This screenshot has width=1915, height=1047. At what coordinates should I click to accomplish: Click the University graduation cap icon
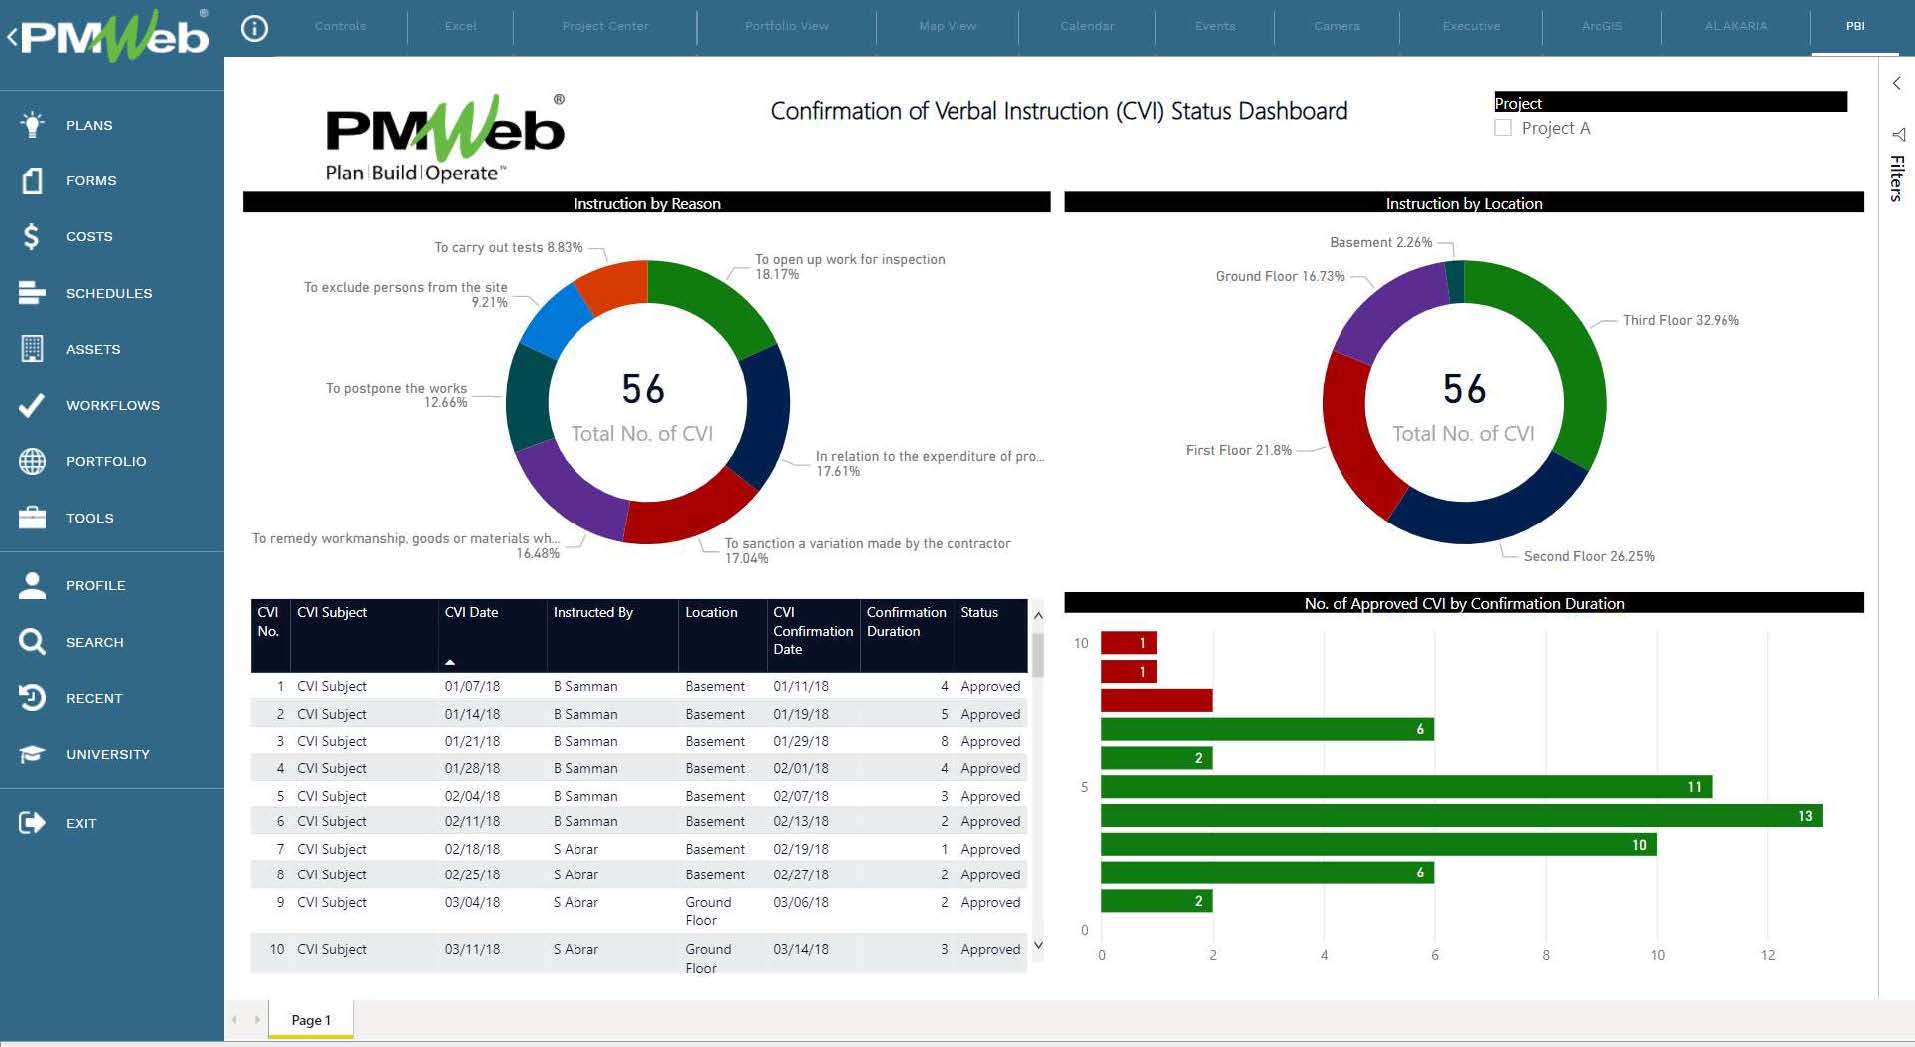click(x=32, y=754)
